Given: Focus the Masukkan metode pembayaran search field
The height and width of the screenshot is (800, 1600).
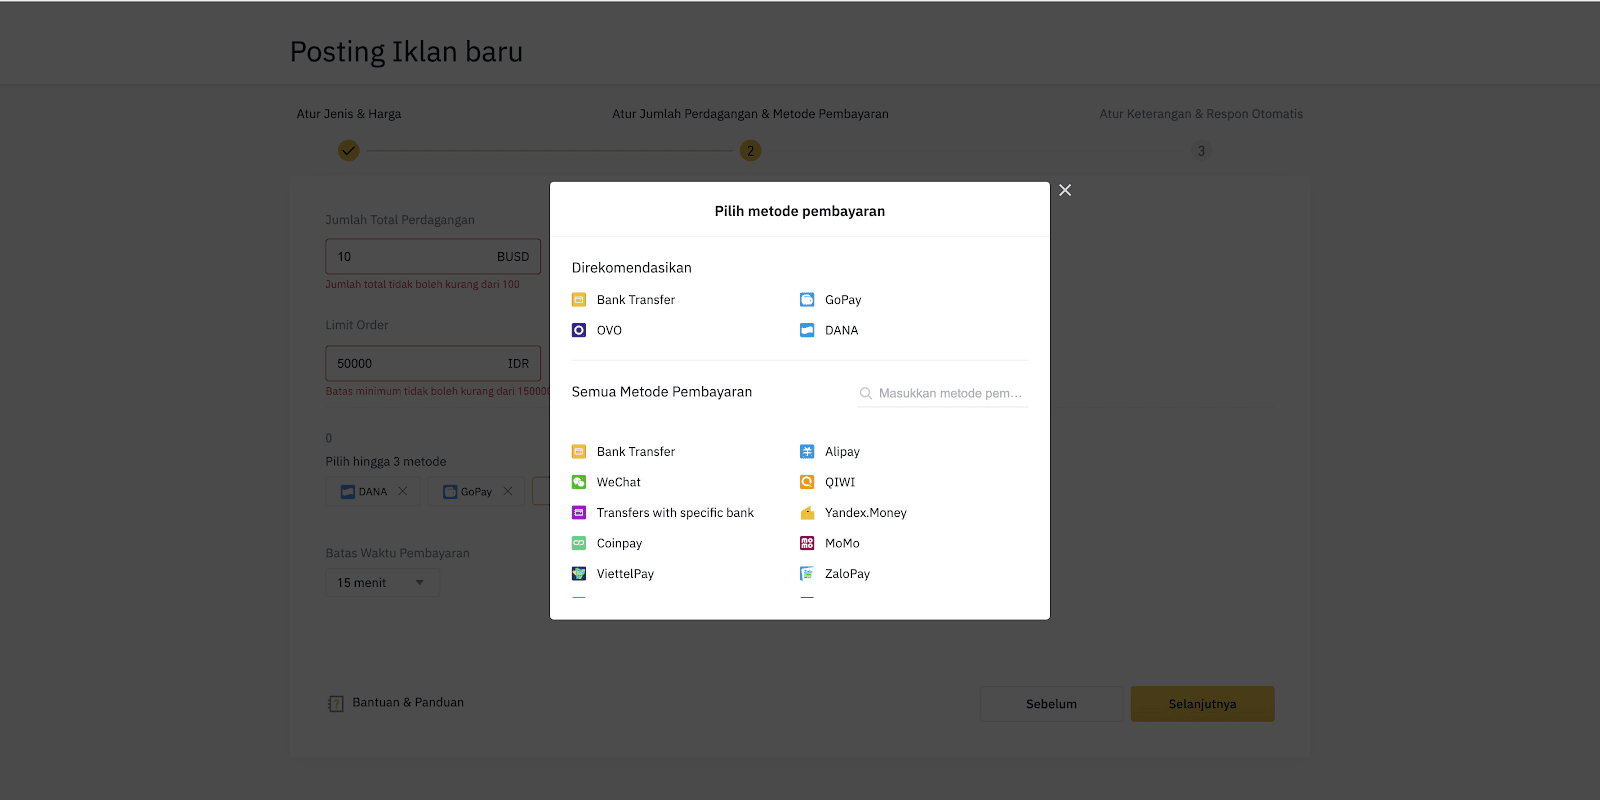Looking at the screenshot, I should (x=943, y=393).
